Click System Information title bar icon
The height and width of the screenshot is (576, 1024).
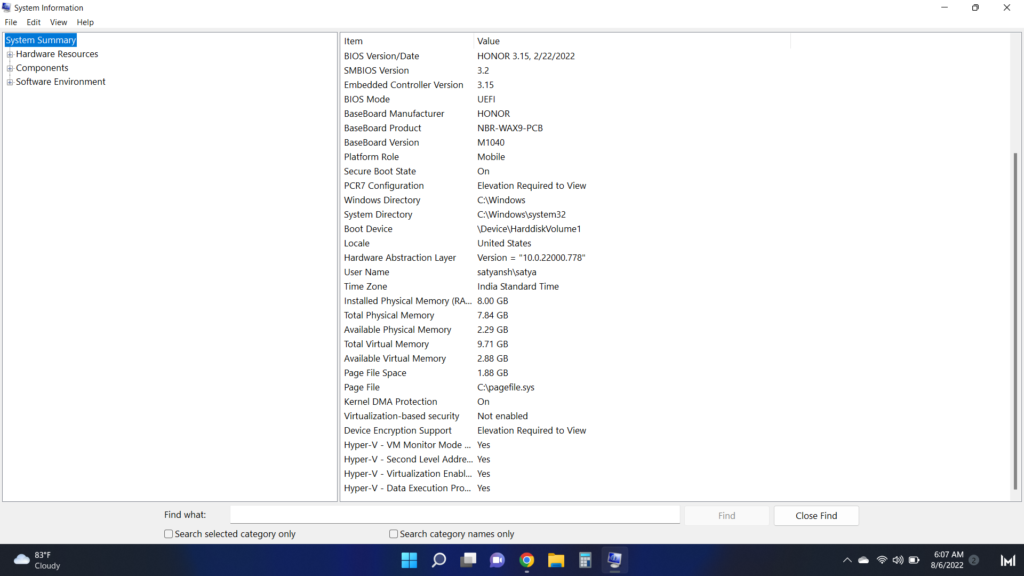point(7,8)
